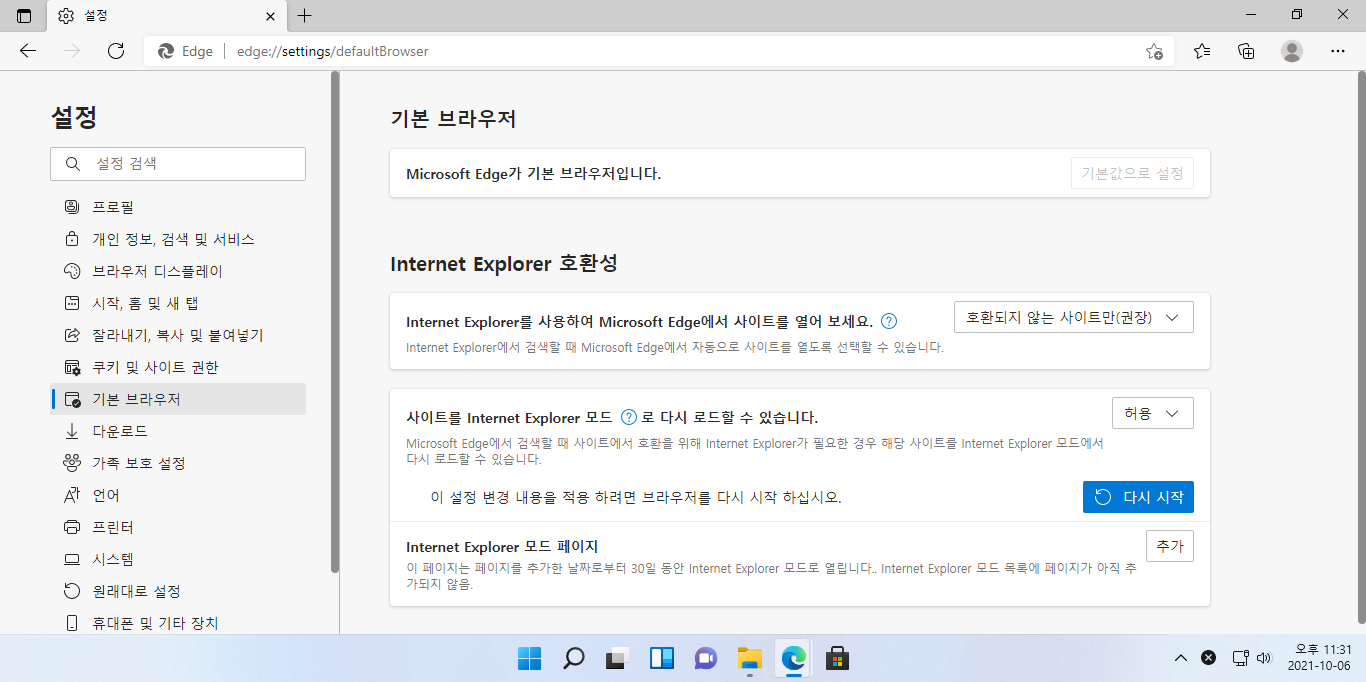The height and width of the screenshot is (682, 1366).
Task: Click the volume speaker tray icon
Action: click(1264, 658)
